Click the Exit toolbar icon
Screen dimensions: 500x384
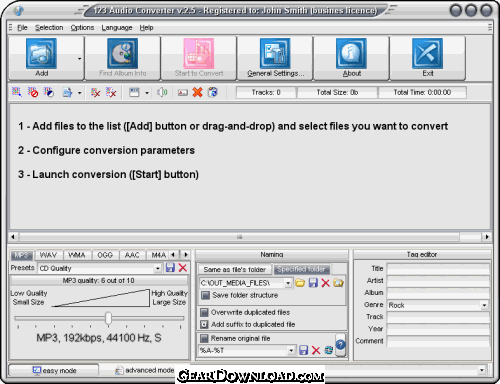click(x=427, y=53)
